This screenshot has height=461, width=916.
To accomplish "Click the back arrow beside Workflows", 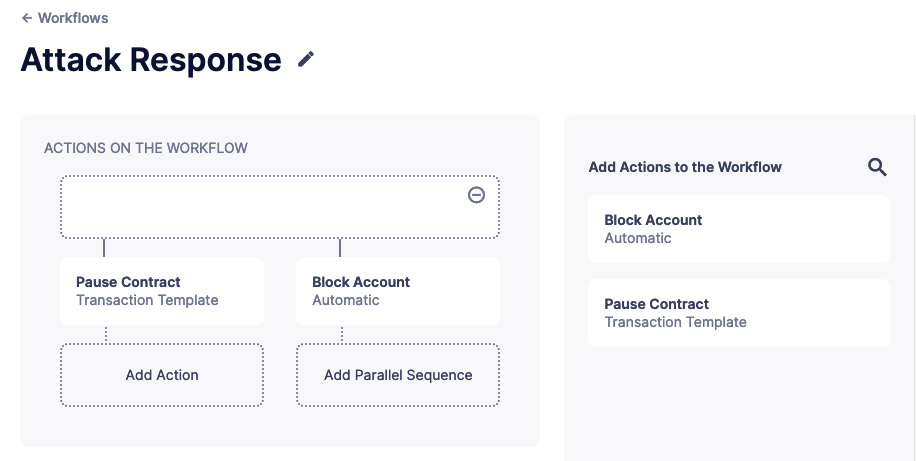I will point(27,18).
